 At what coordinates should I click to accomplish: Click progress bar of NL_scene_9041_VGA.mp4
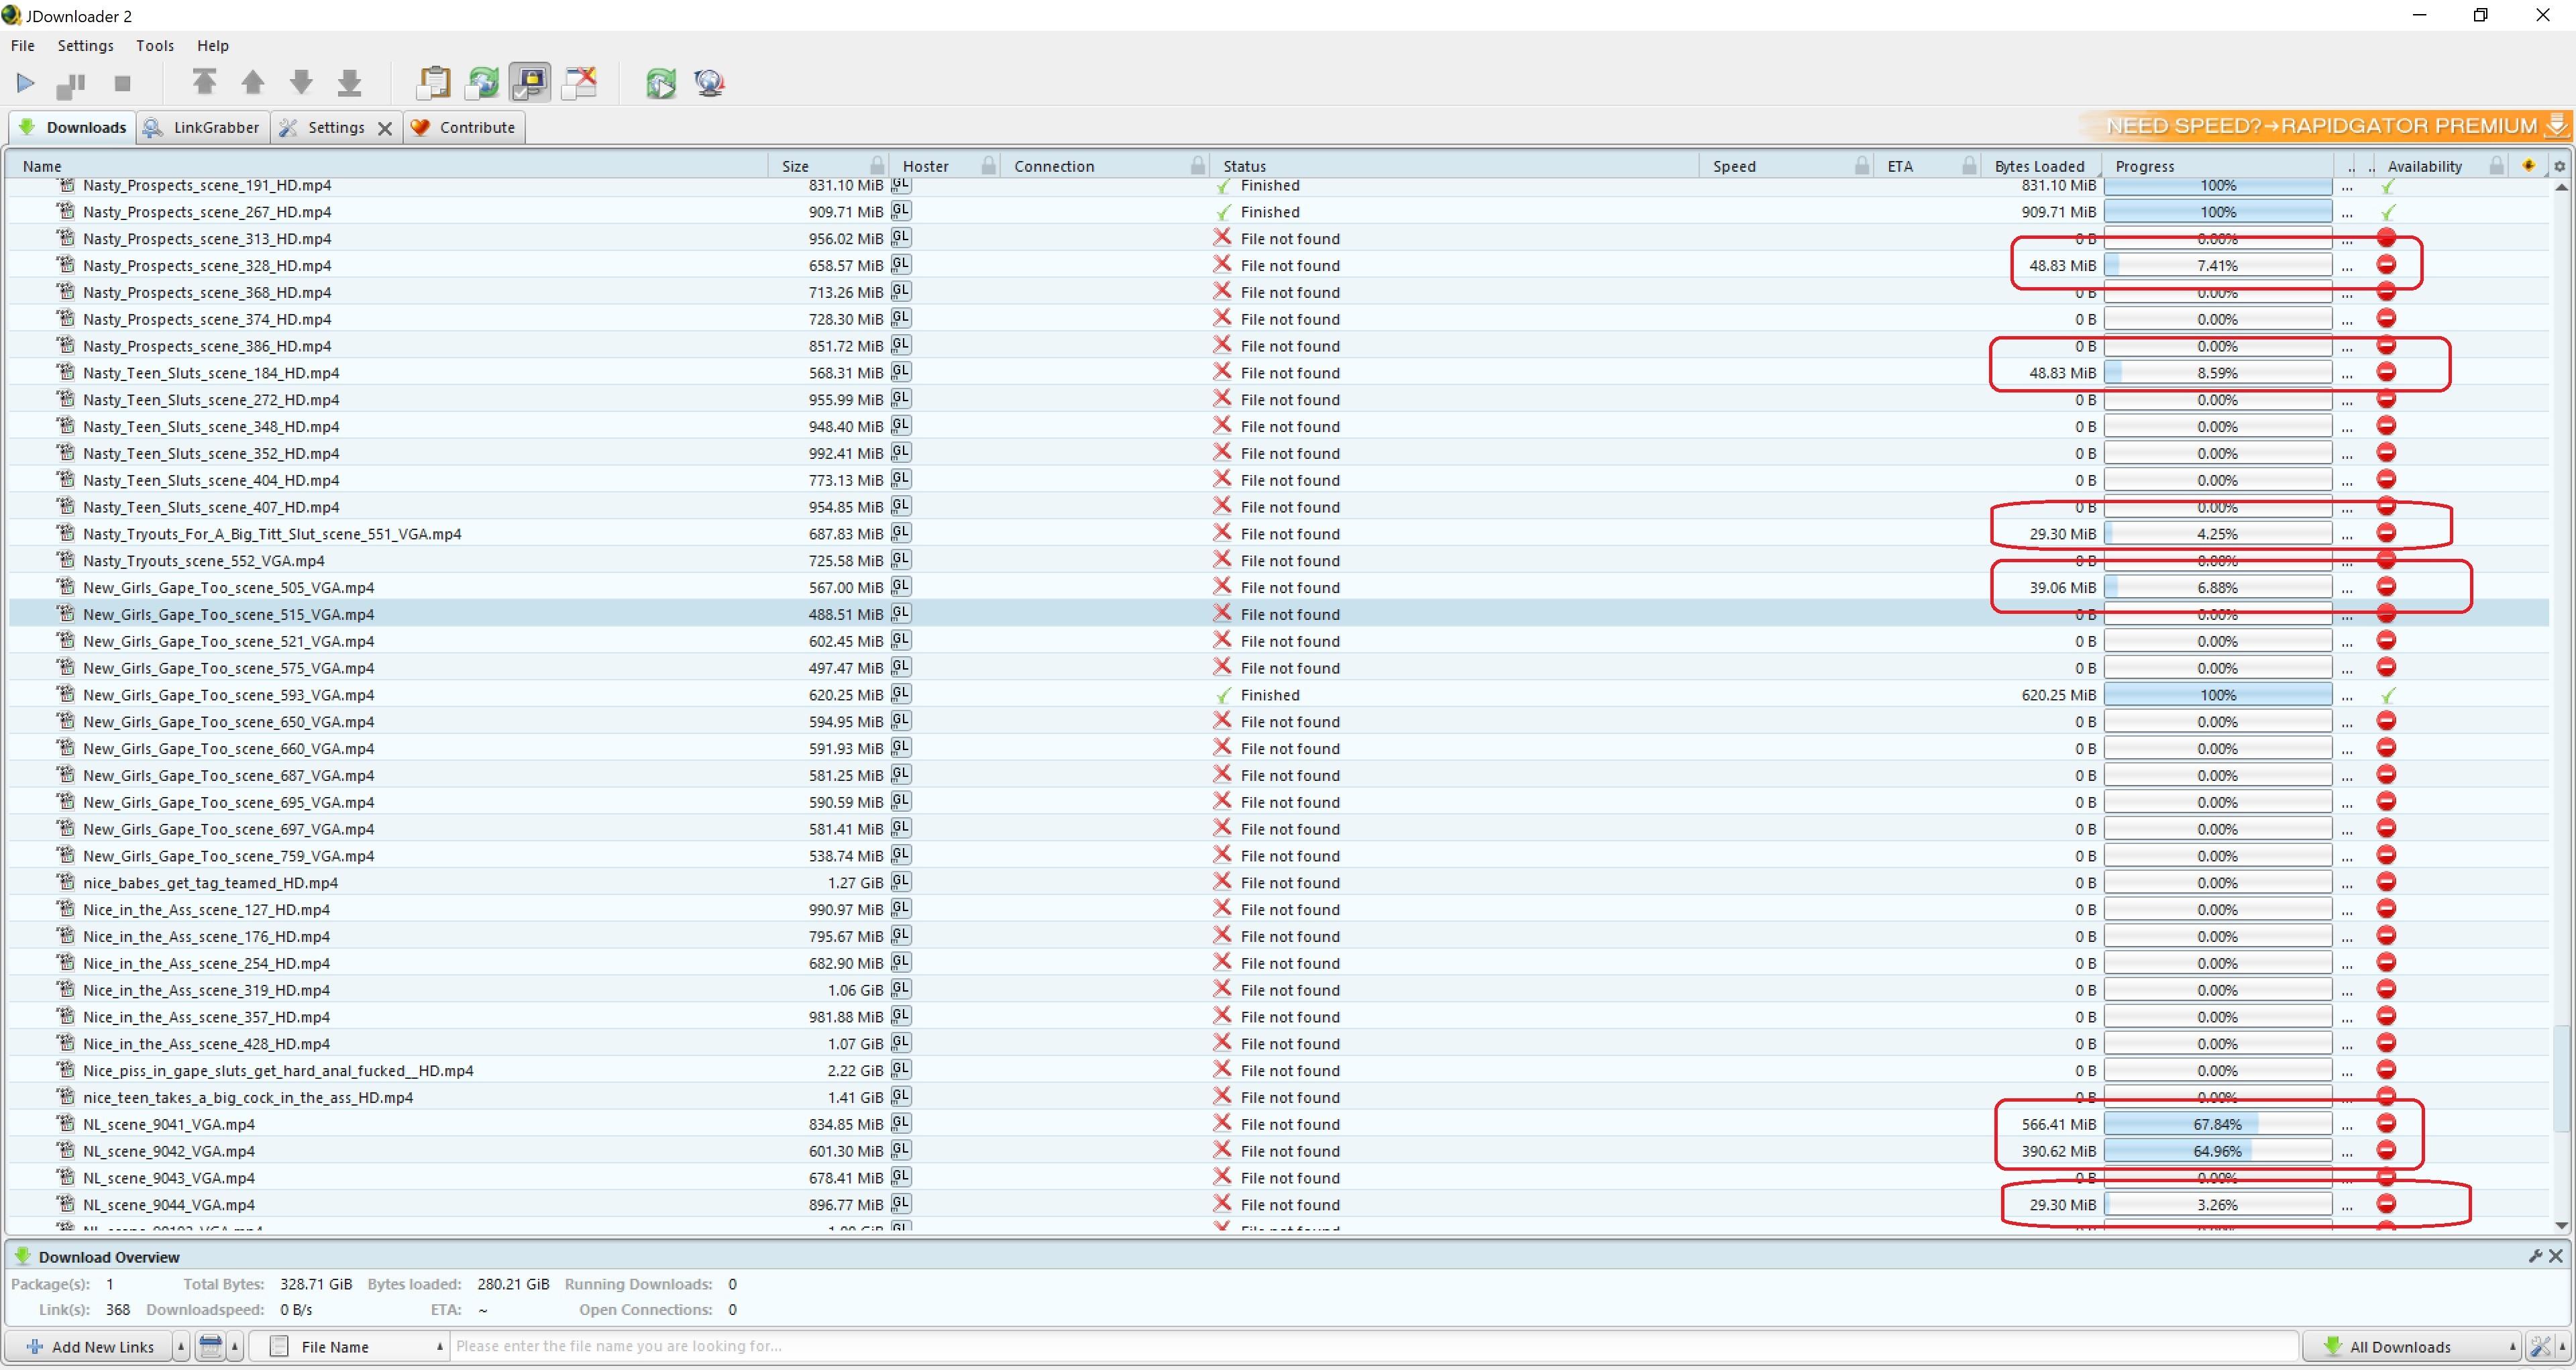[2217, 1124]
